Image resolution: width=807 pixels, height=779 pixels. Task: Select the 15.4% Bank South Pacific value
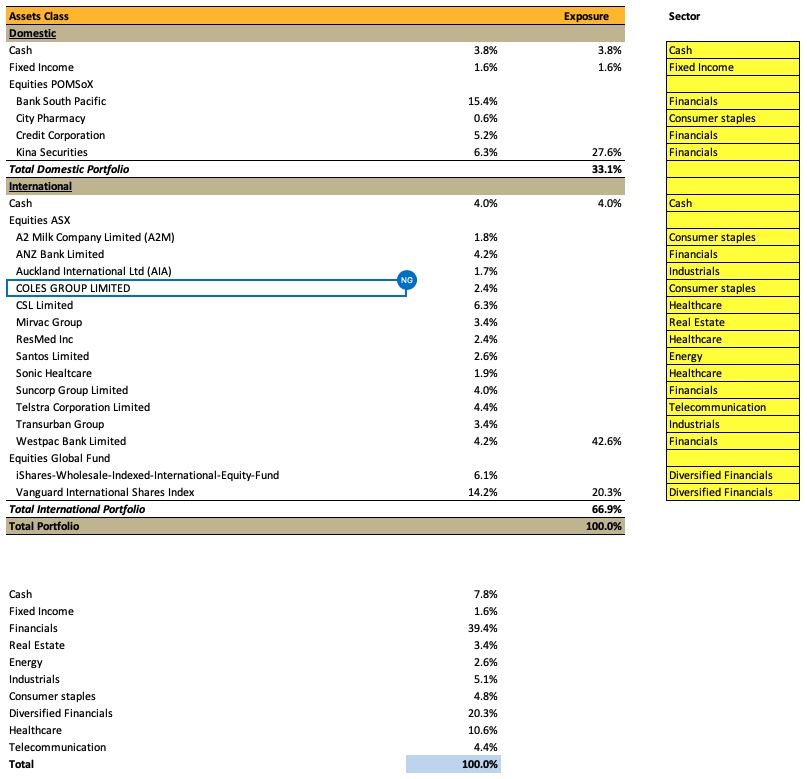click(482, 101)
